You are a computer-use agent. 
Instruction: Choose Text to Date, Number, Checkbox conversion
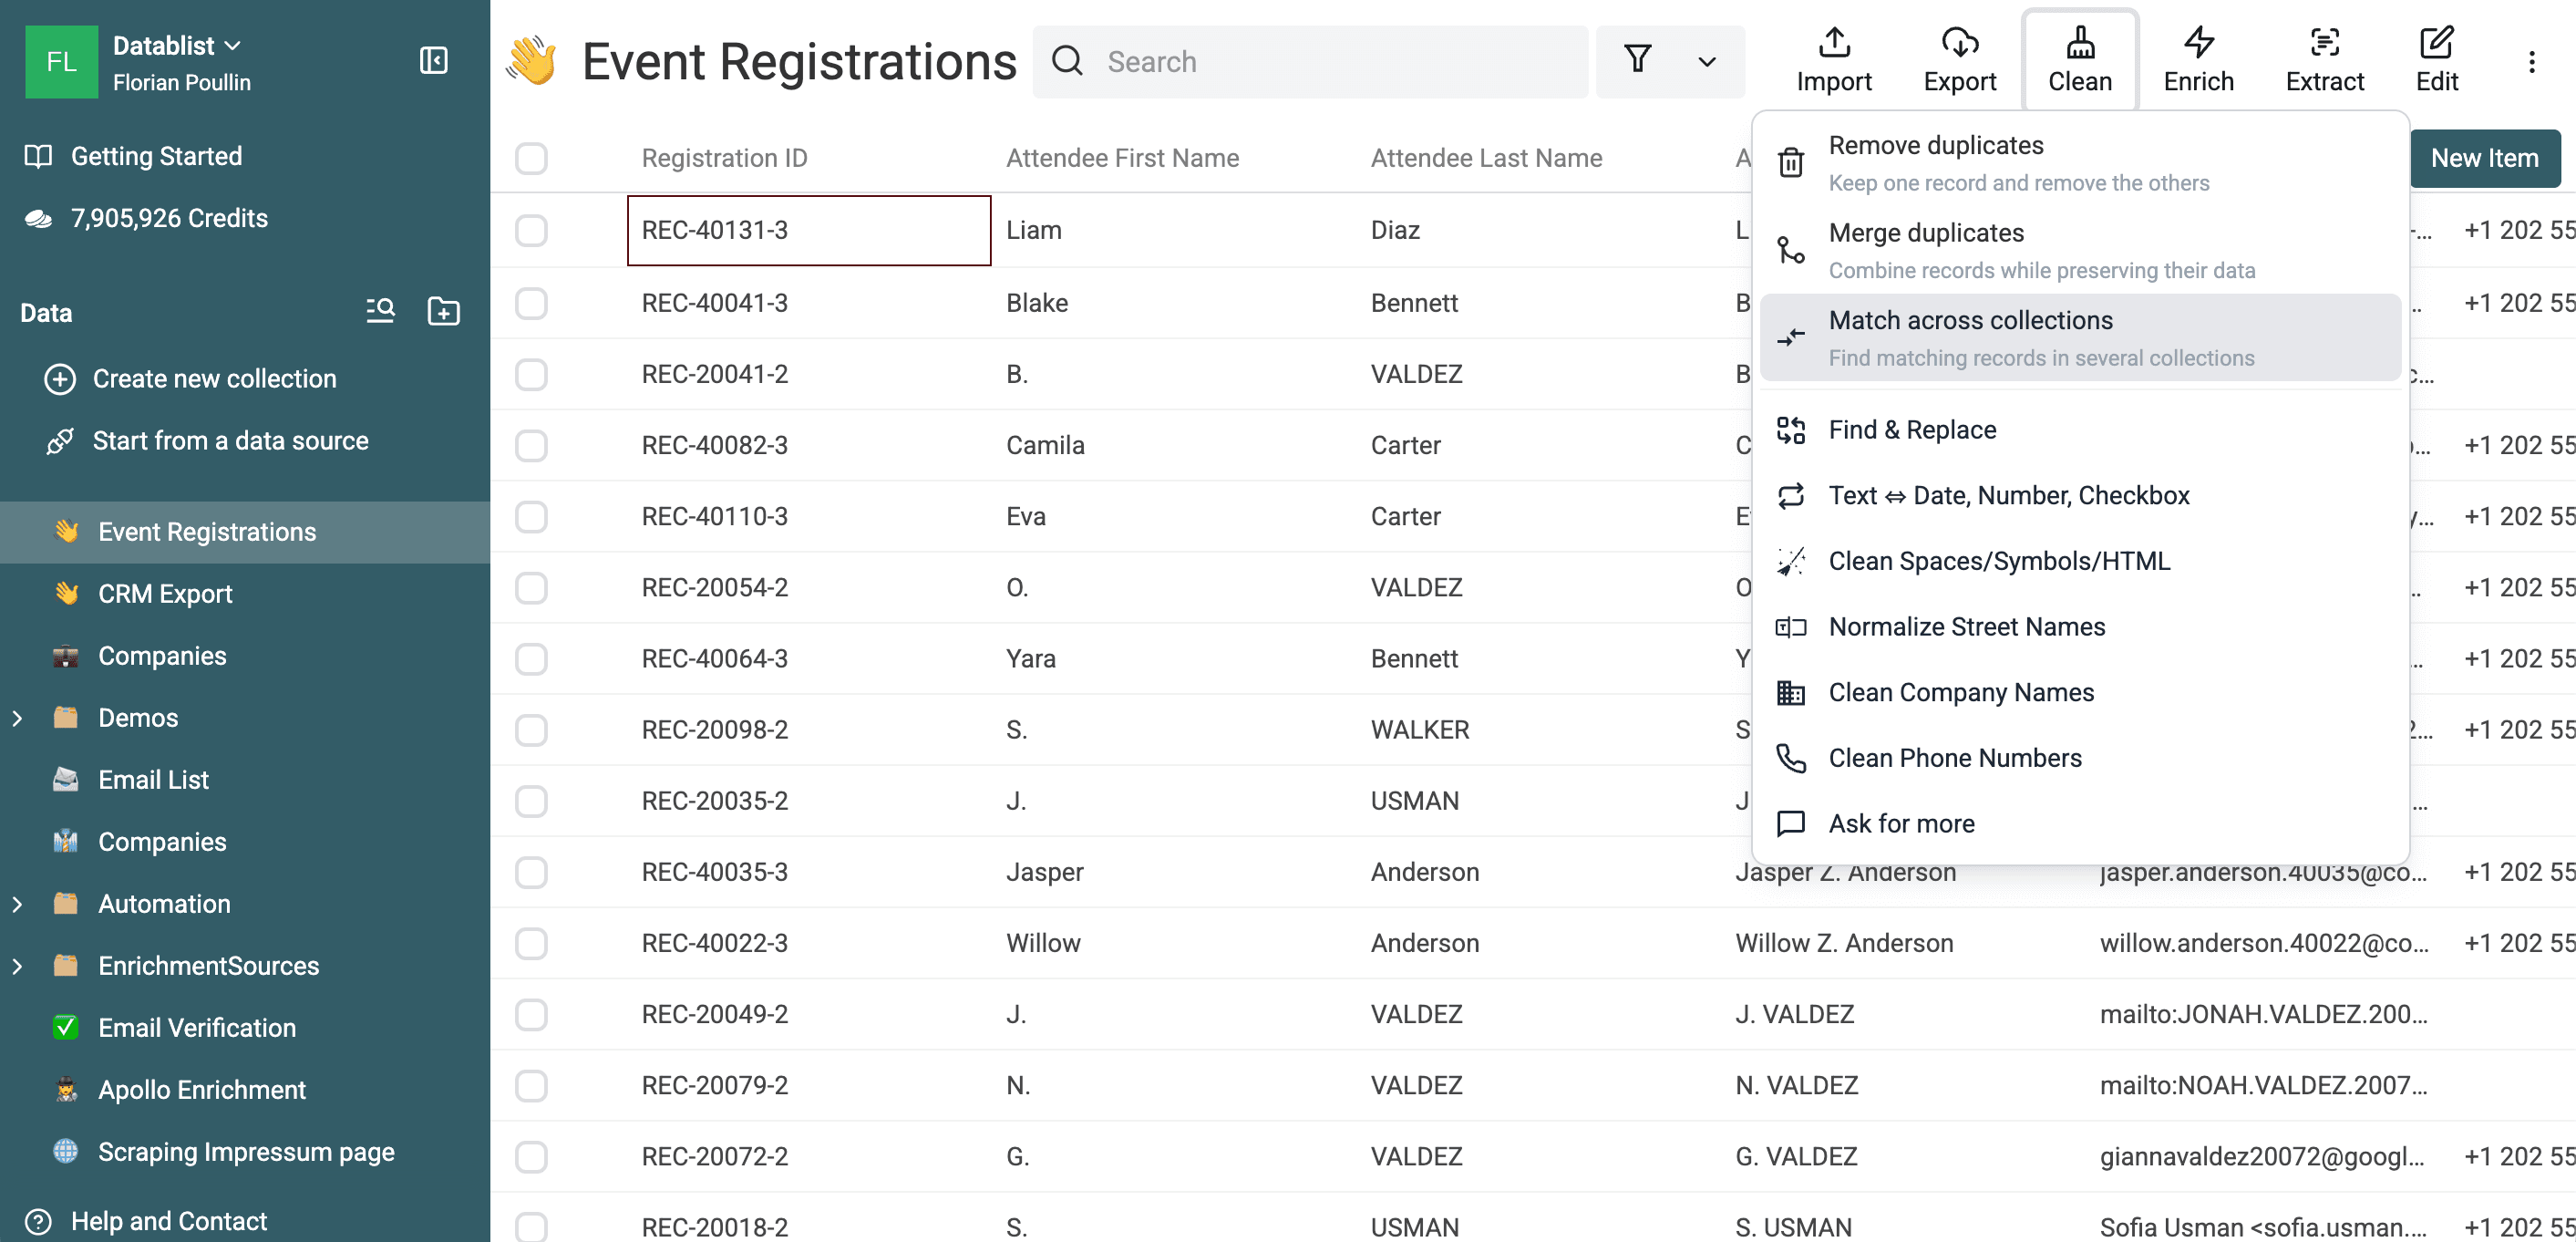coord(2080,496)
